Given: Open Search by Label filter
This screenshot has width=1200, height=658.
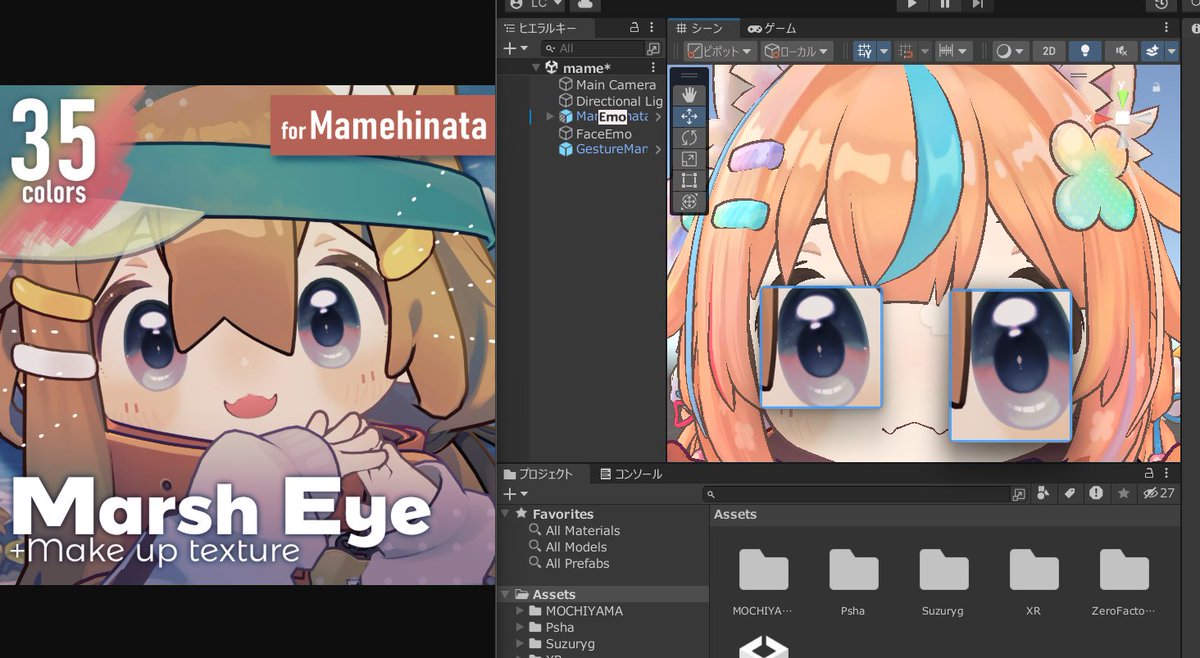Looking at the screenshot, I should (1069, 494).
